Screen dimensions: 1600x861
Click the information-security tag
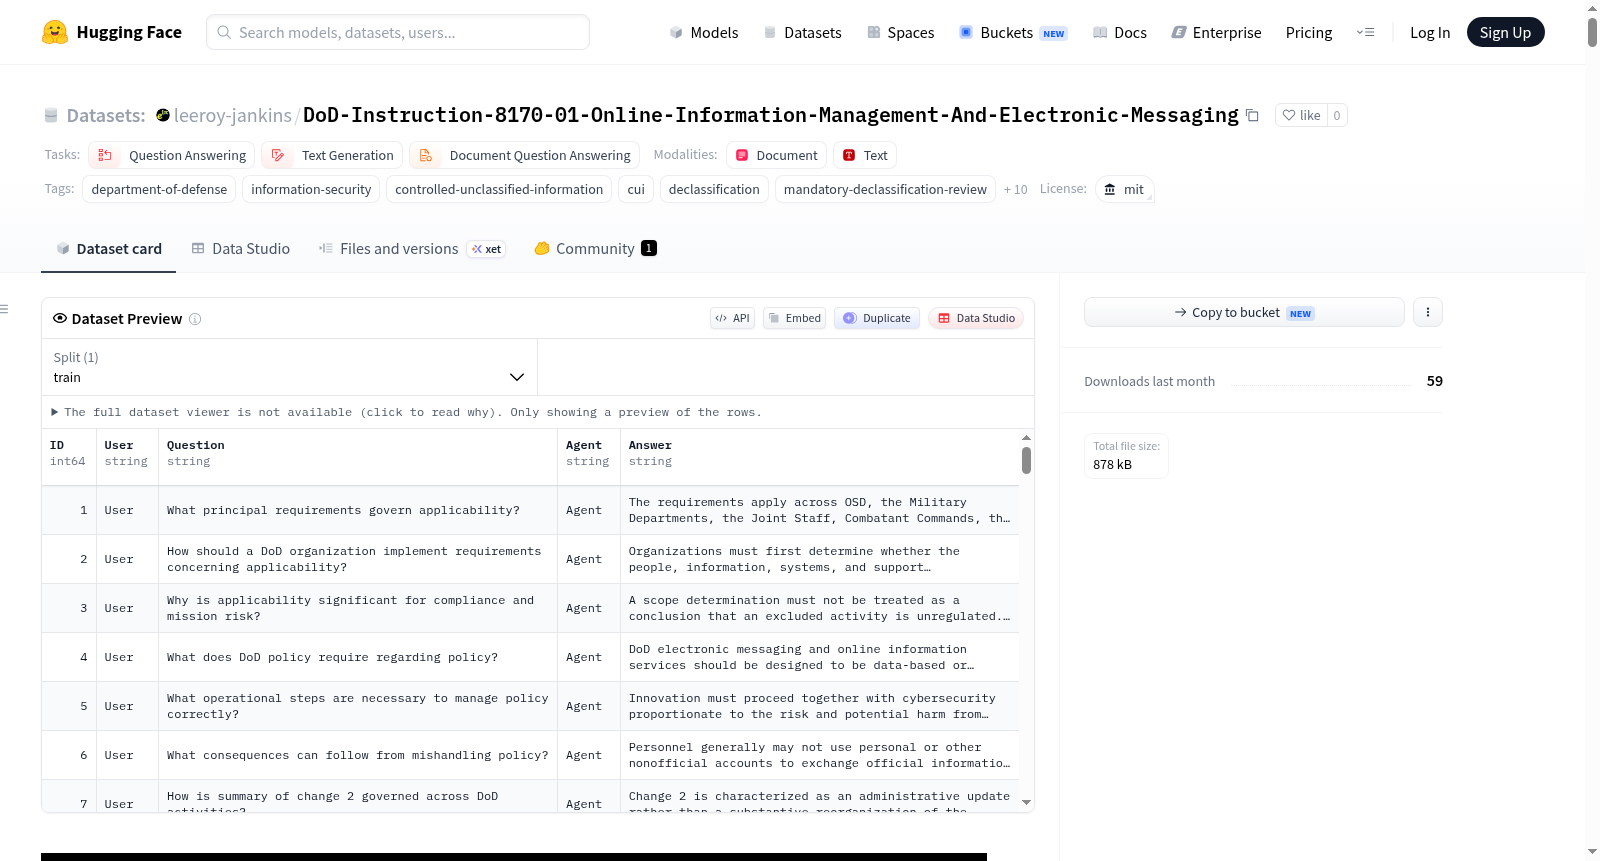(x=311, y=189)
